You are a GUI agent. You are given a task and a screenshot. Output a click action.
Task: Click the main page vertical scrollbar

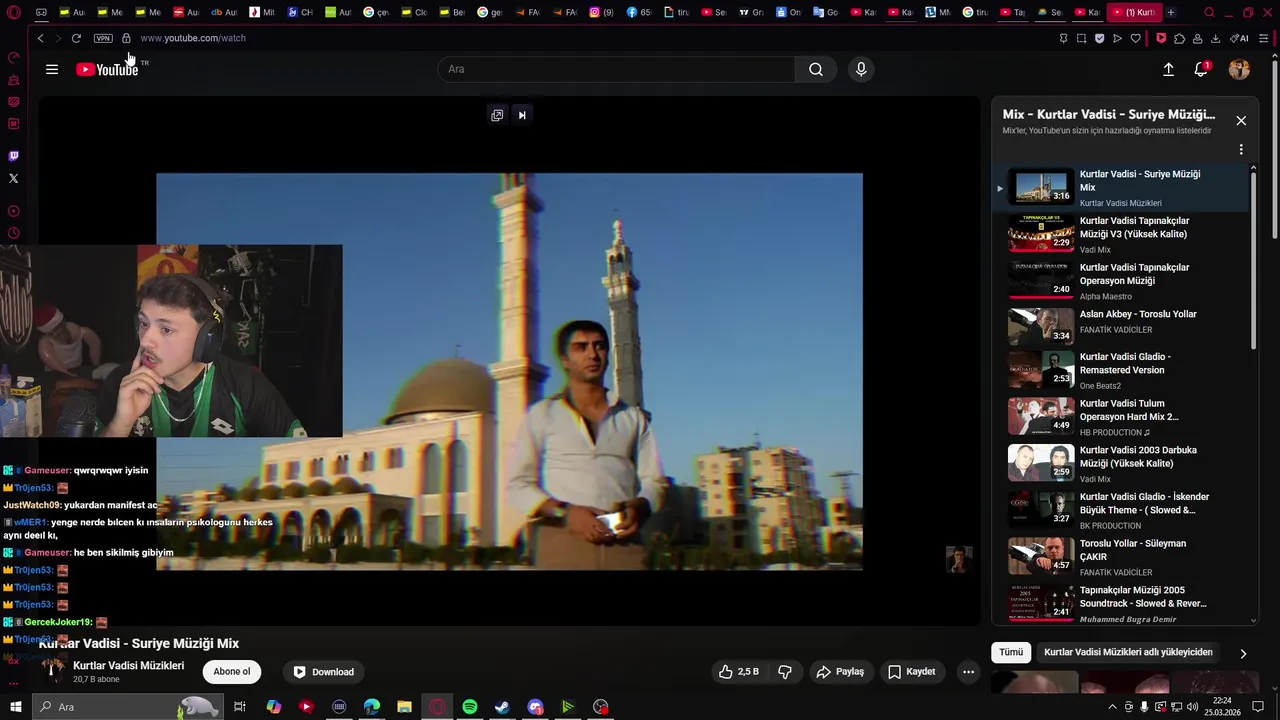[1275, 150]
